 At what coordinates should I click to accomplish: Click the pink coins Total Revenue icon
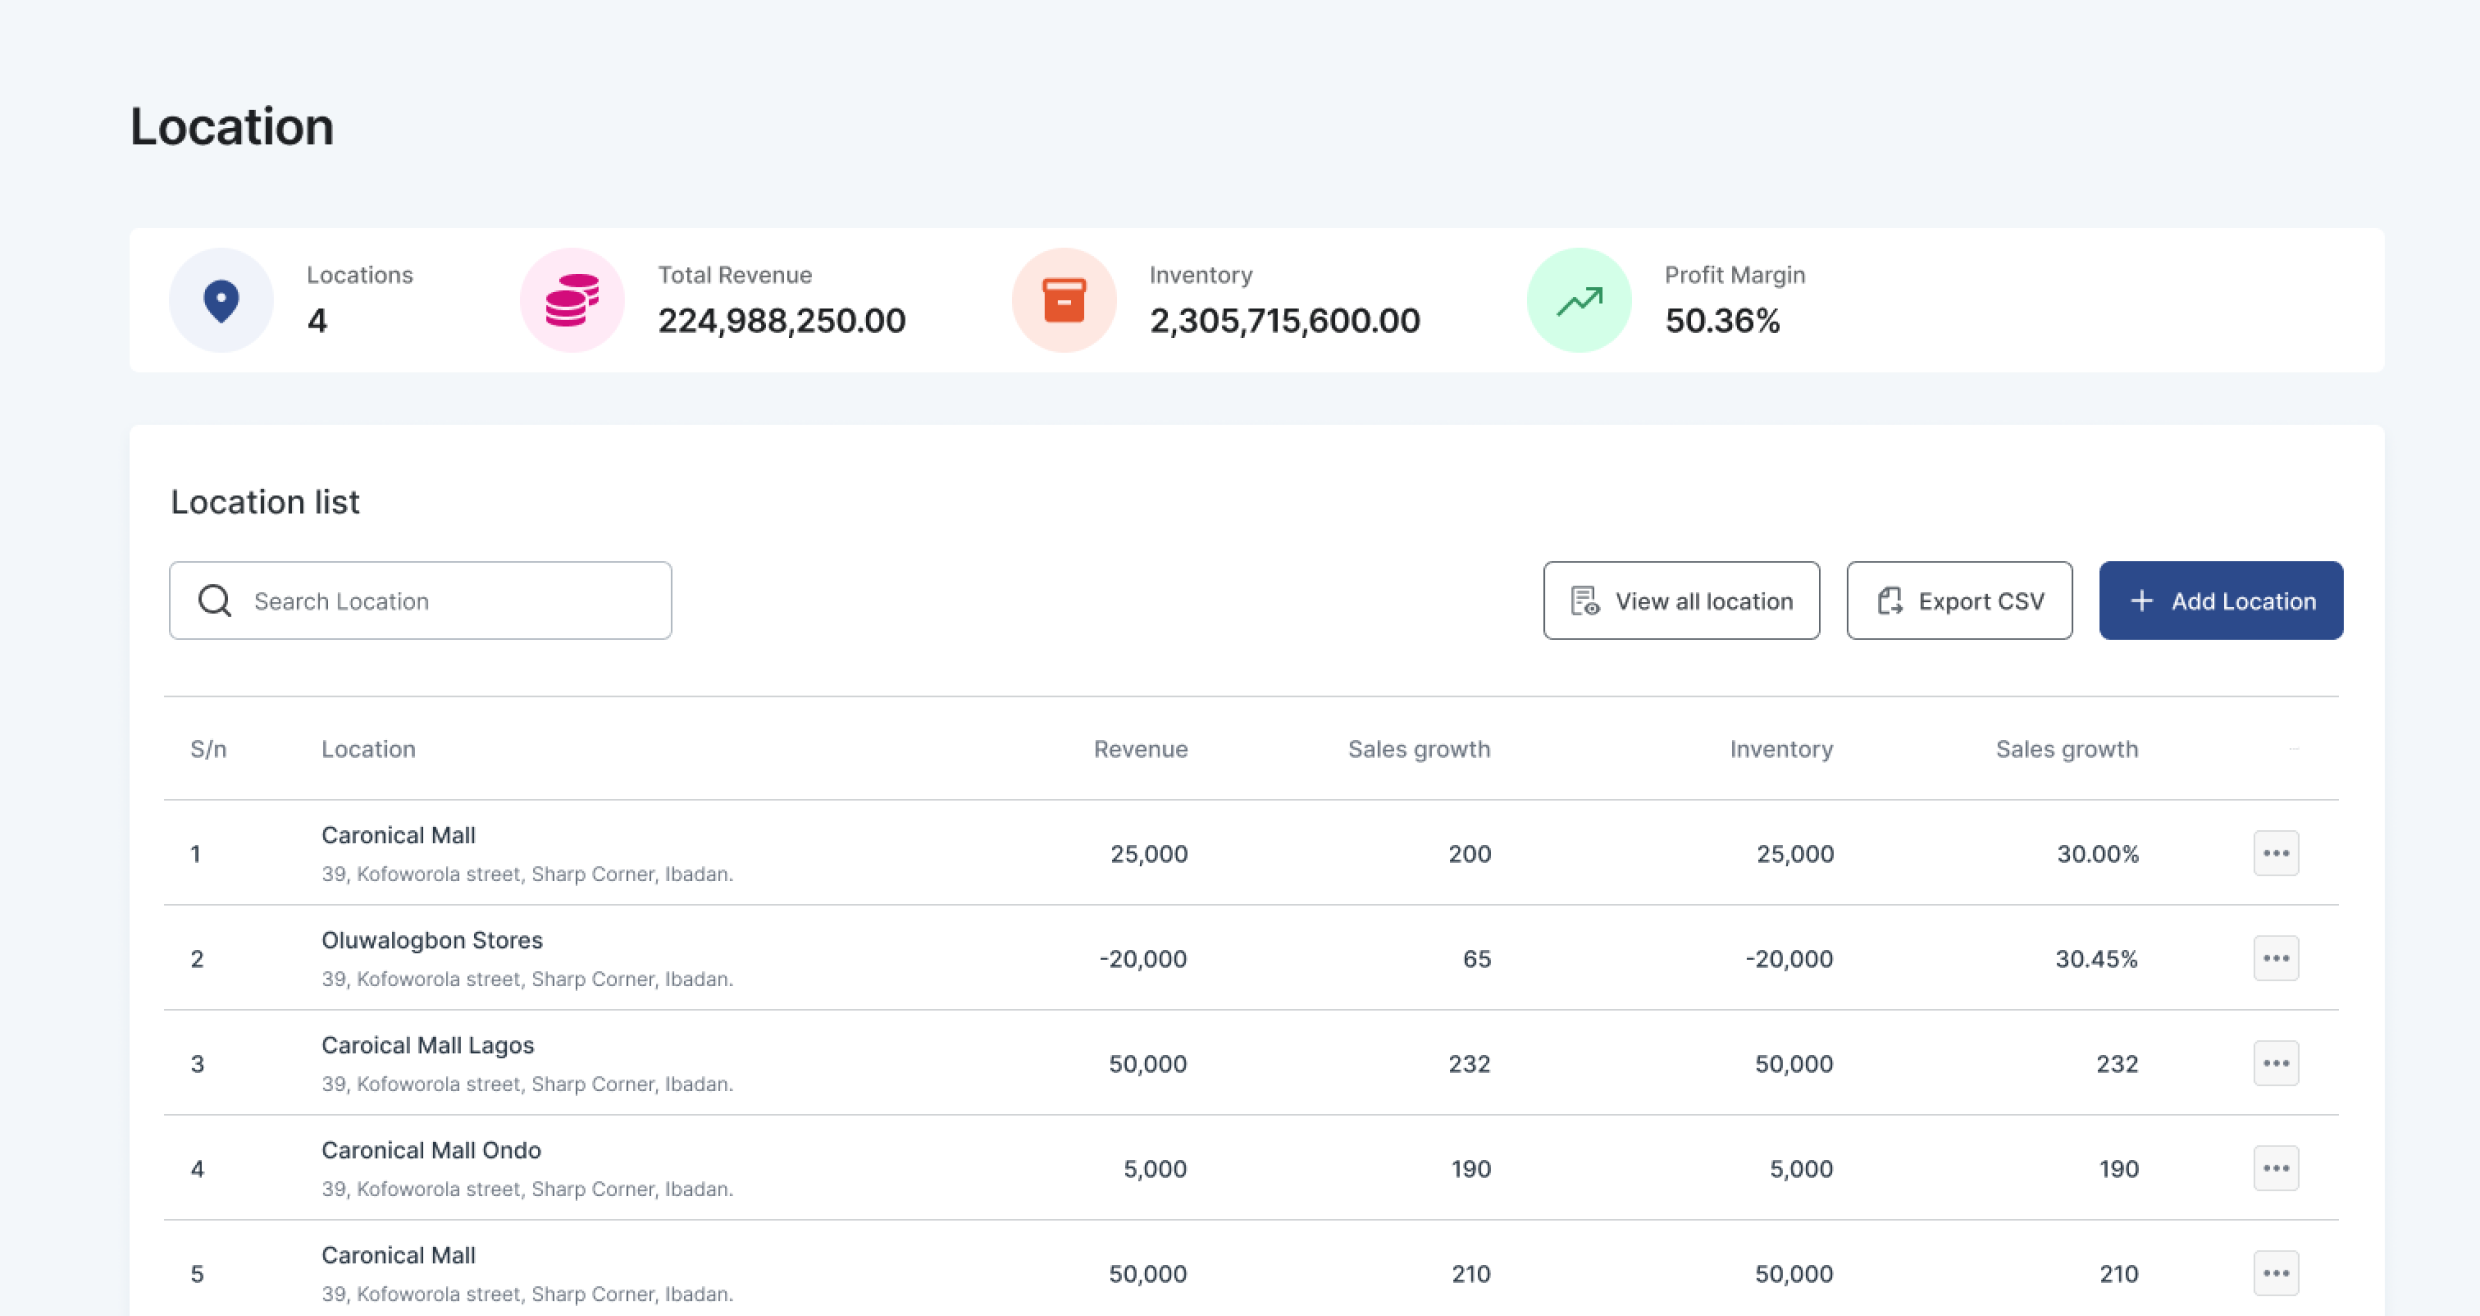point(572,300)
